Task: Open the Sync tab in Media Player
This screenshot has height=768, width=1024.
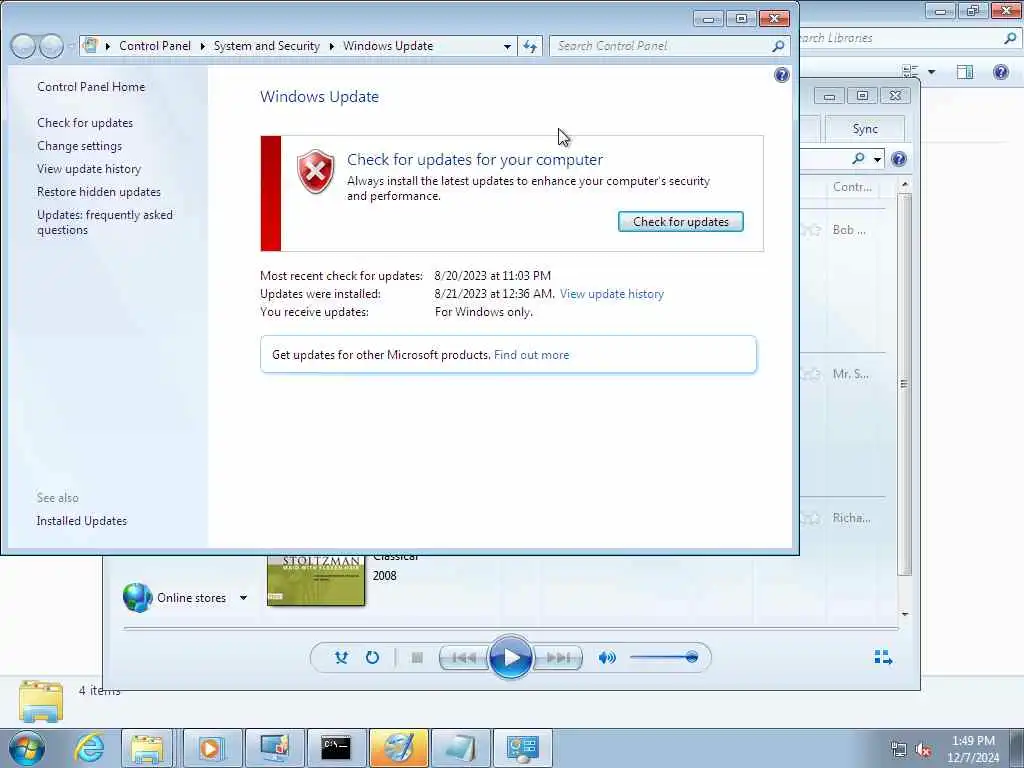Action: click(865, 129)
